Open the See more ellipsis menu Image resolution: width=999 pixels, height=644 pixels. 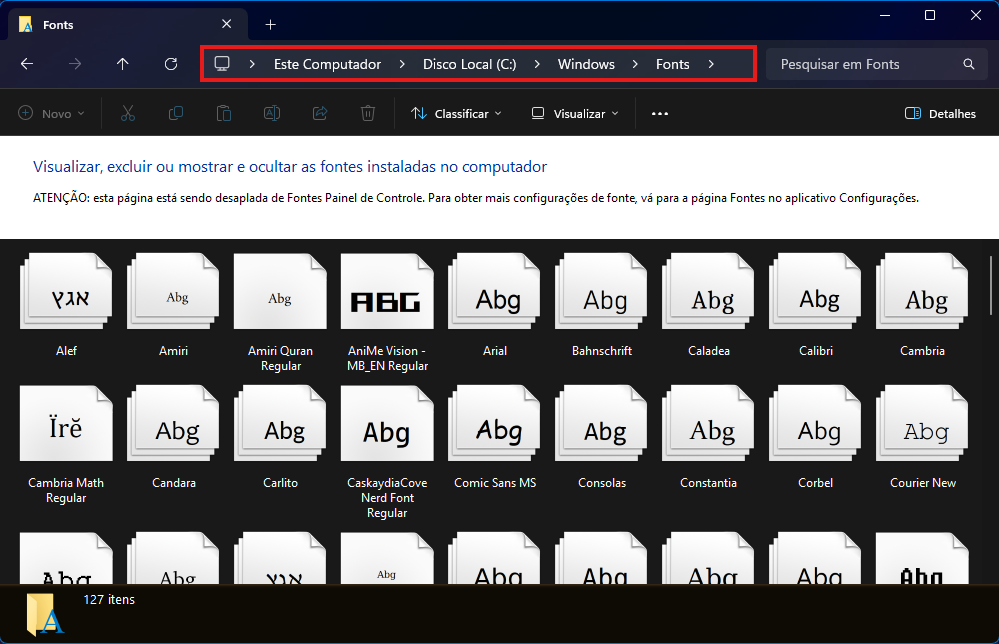(x=659, y=113)
